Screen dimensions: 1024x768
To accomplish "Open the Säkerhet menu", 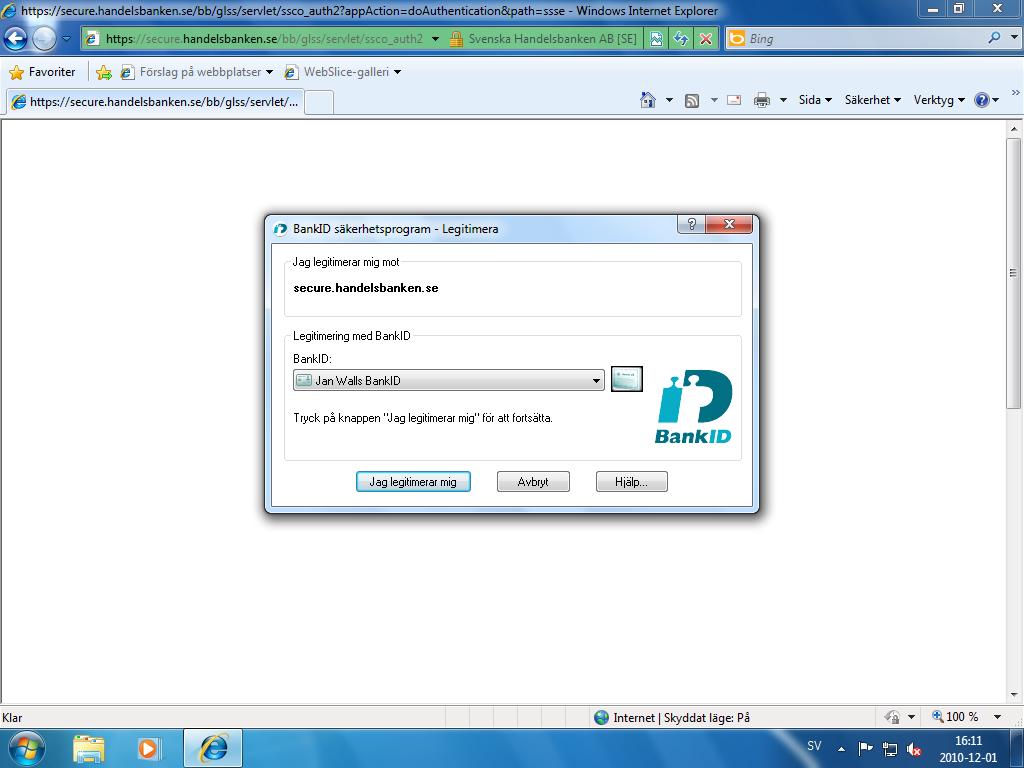I will click(x=872, y=100).
